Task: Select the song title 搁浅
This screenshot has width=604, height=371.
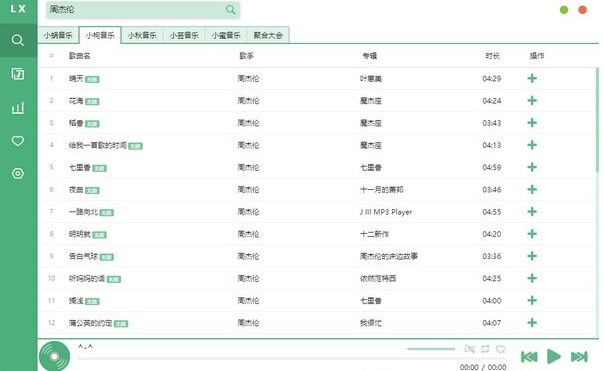Action: [76, 301]
